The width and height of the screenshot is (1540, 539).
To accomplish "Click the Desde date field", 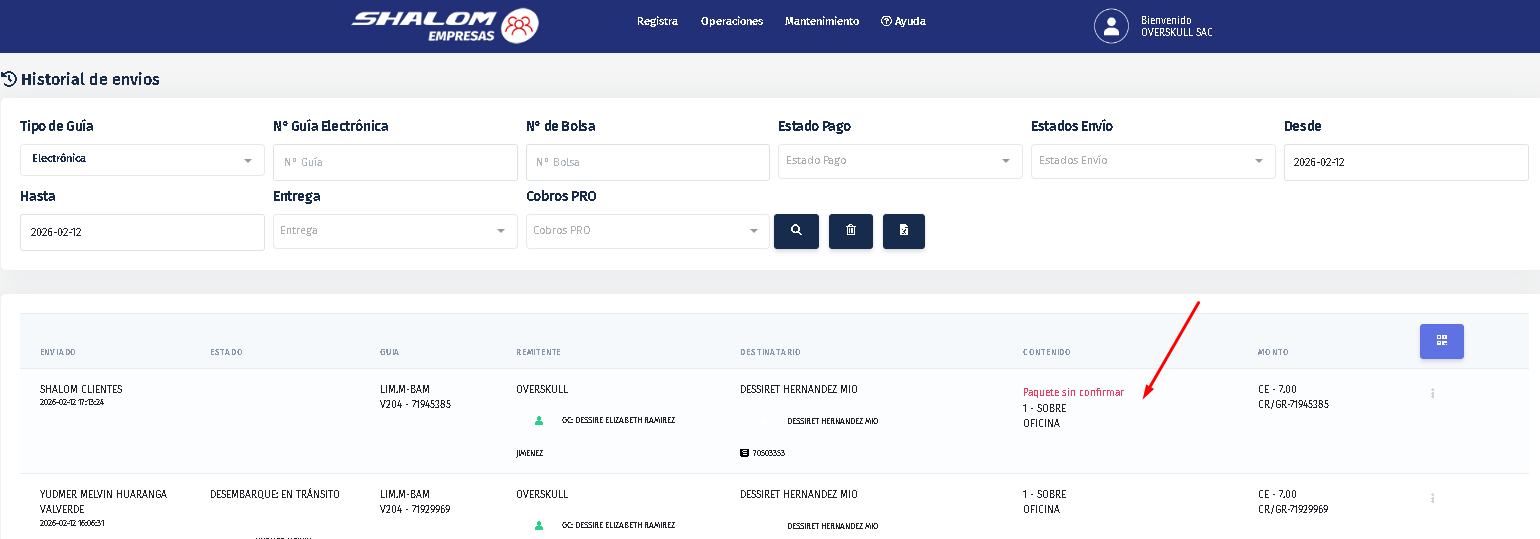I will [1405, 162].
